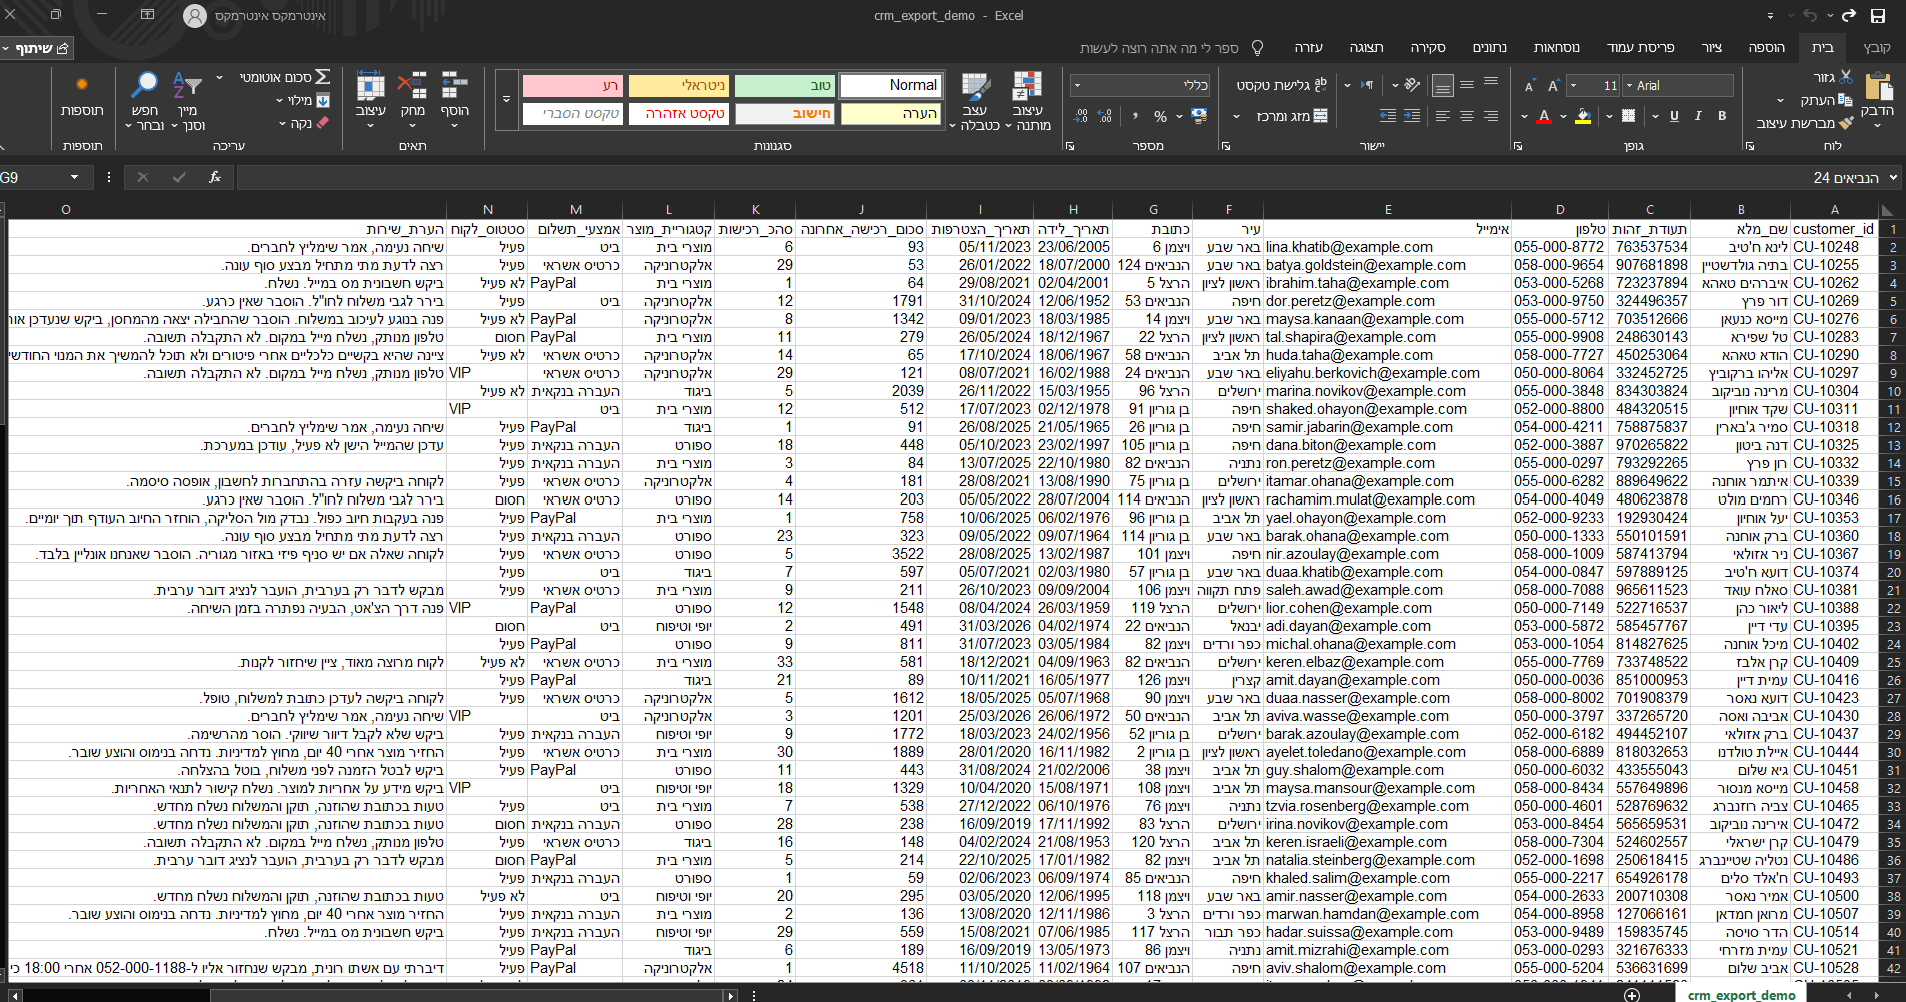Toggle Center horizontal text alignment
This screenshot has width=1906, height=1002.
pos(1467,116)
